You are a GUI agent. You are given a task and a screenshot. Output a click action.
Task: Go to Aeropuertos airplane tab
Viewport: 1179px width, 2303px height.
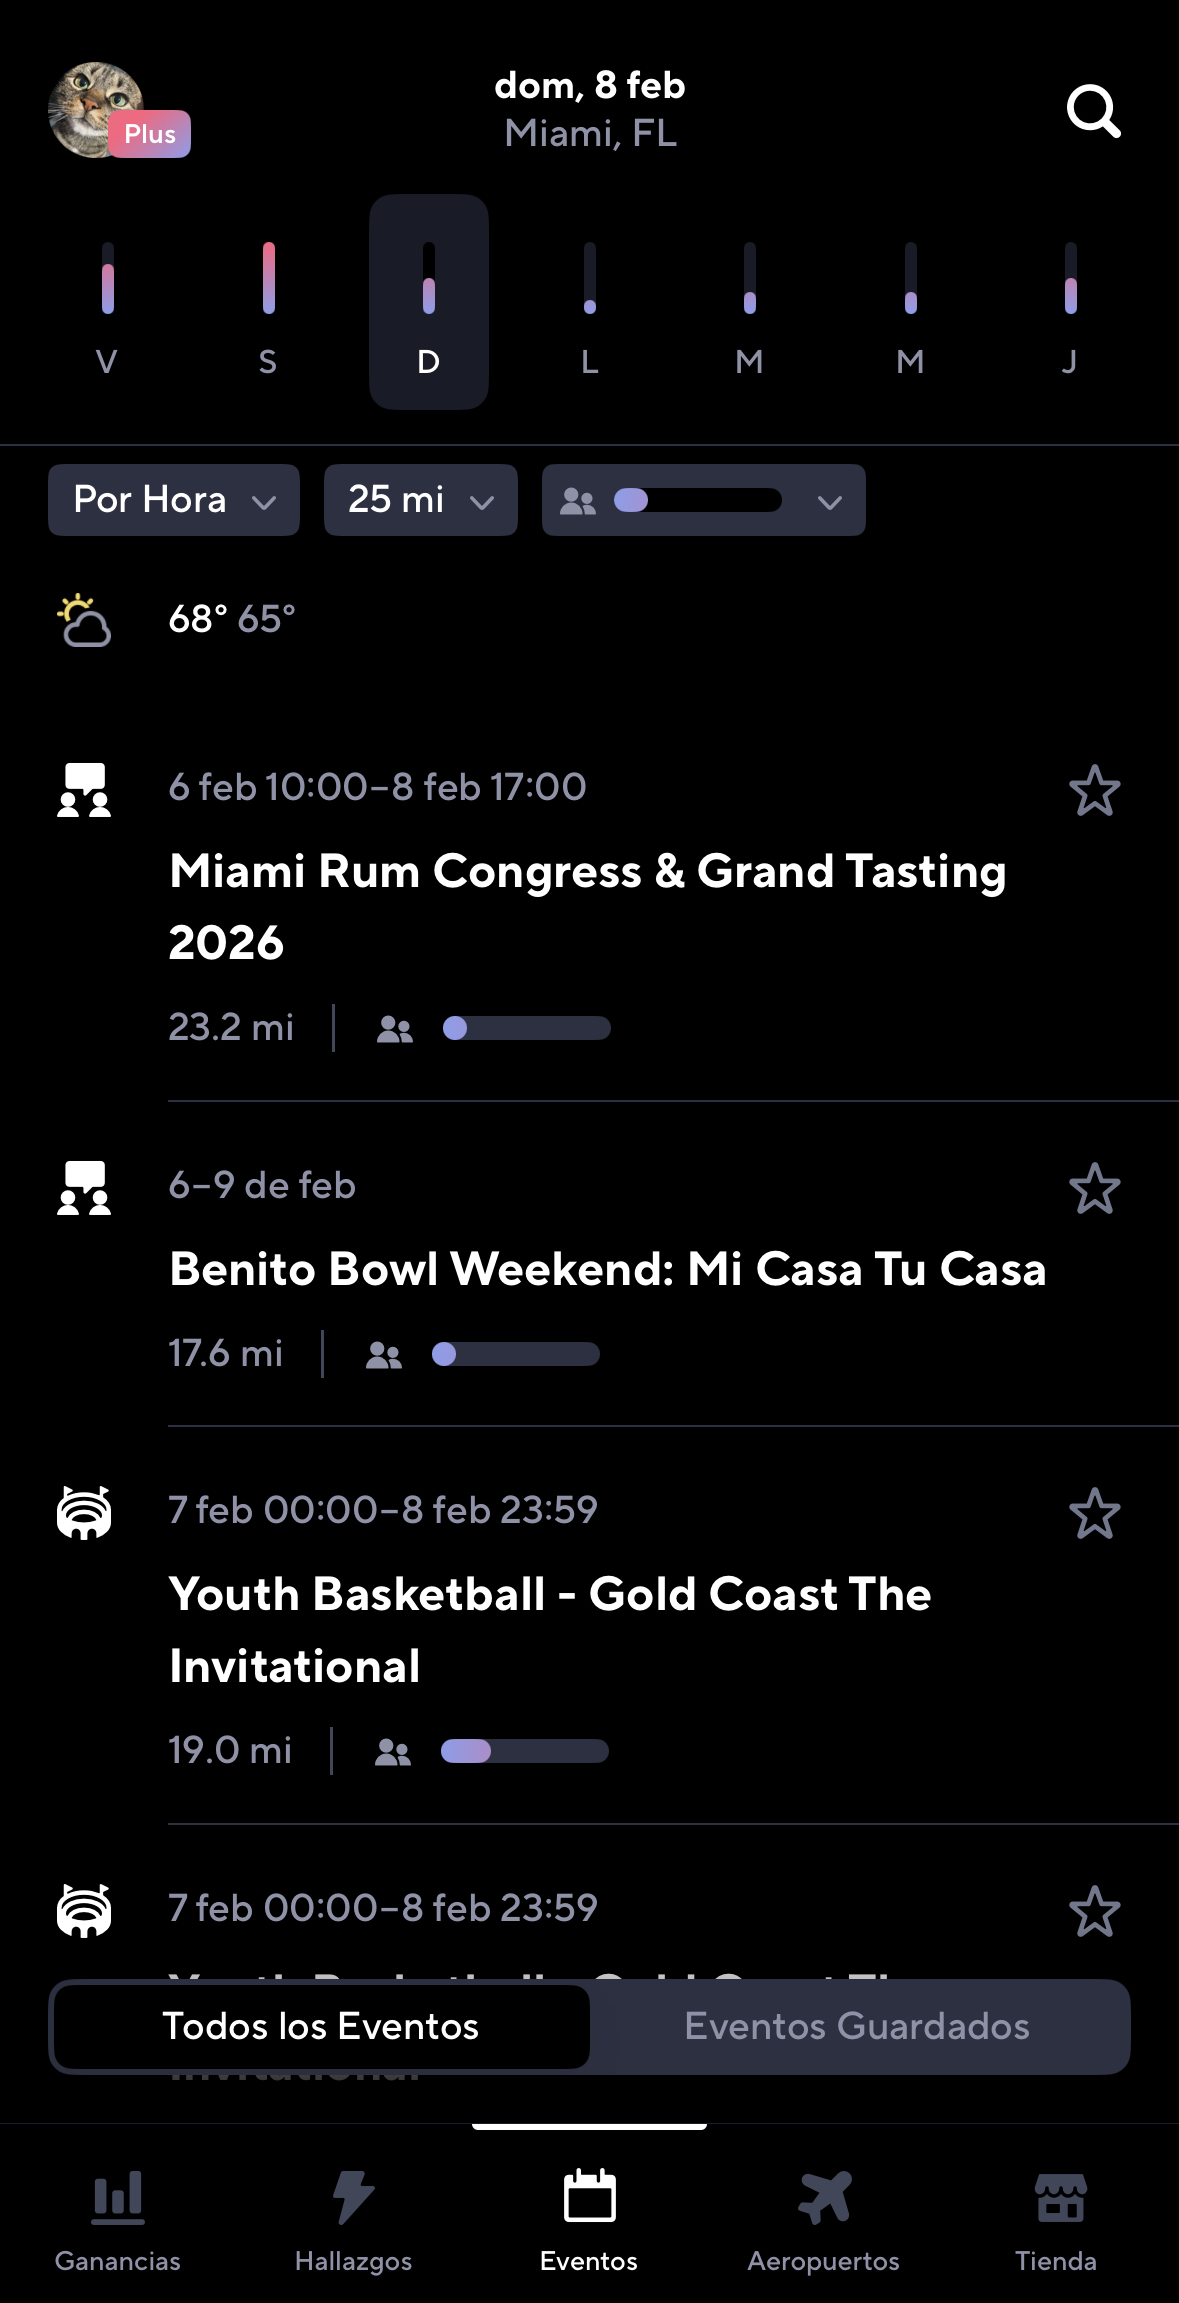tap(823, 2216)
